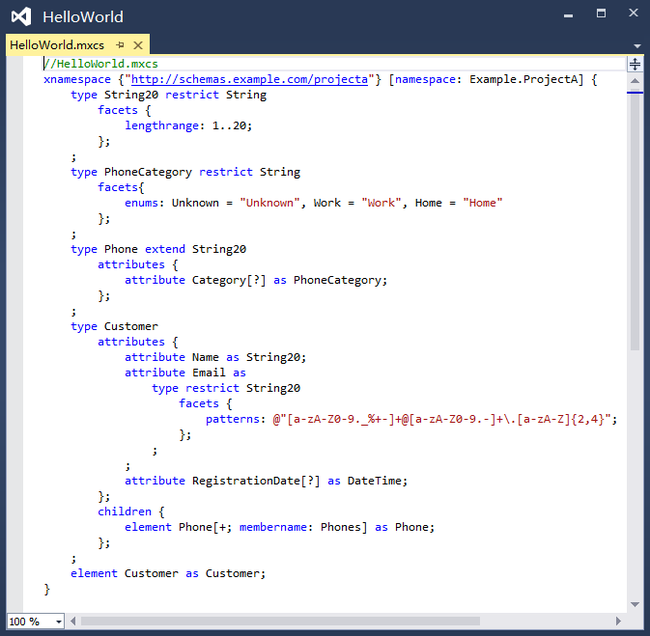Click the DateTime type name

(x=374, y=481)
